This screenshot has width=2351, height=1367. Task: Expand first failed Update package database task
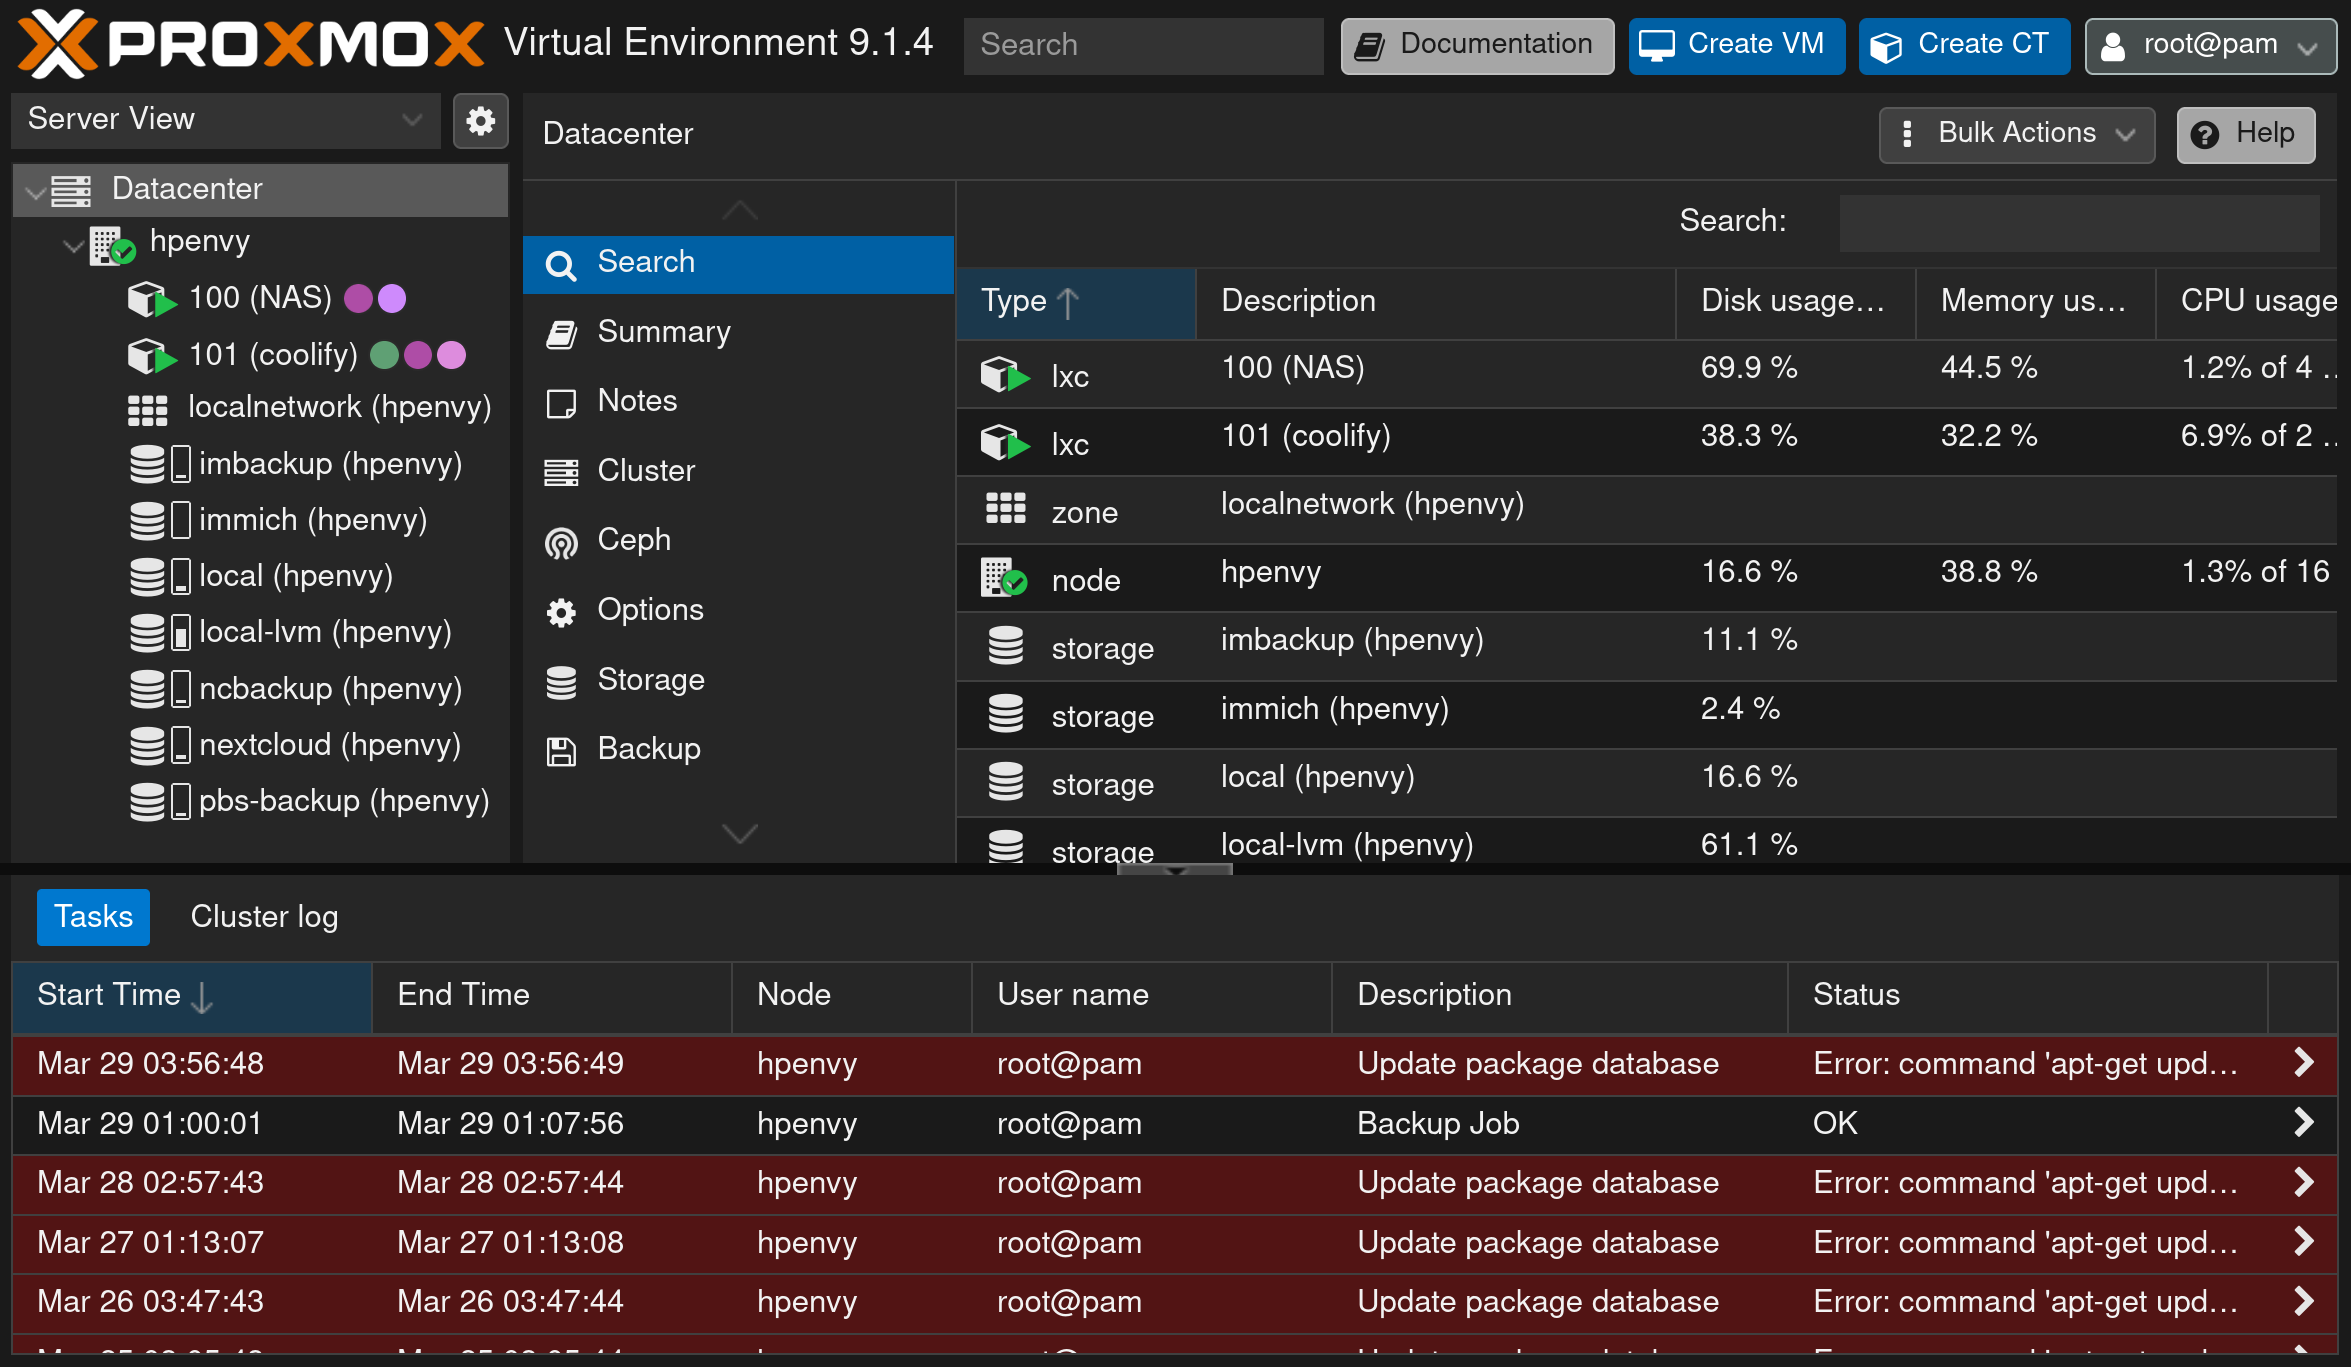coord(2303,1062)
